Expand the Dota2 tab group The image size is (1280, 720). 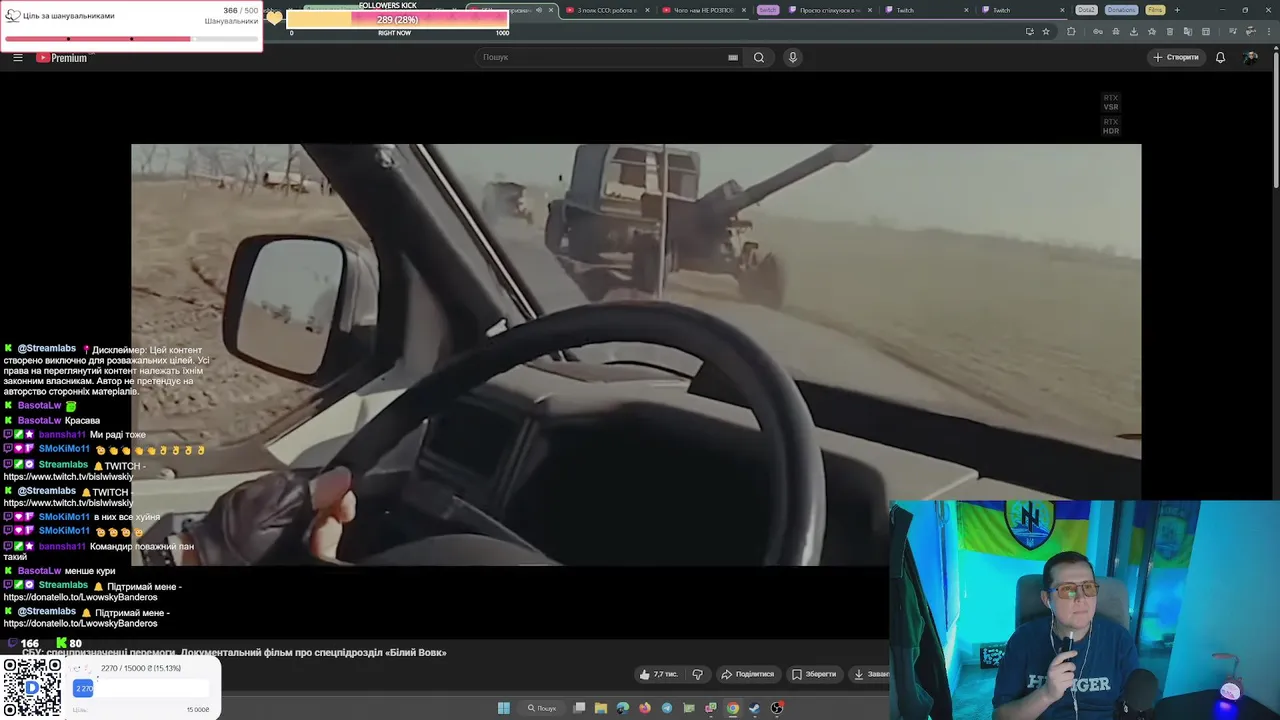click(1086, 10)
